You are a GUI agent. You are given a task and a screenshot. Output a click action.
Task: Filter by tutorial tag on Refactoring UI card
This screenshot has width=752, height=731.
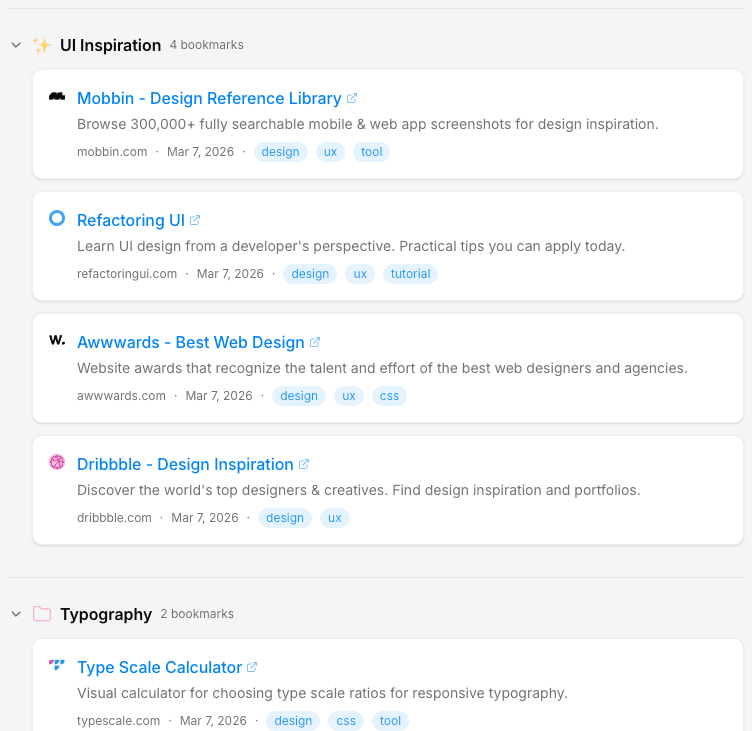411,274
